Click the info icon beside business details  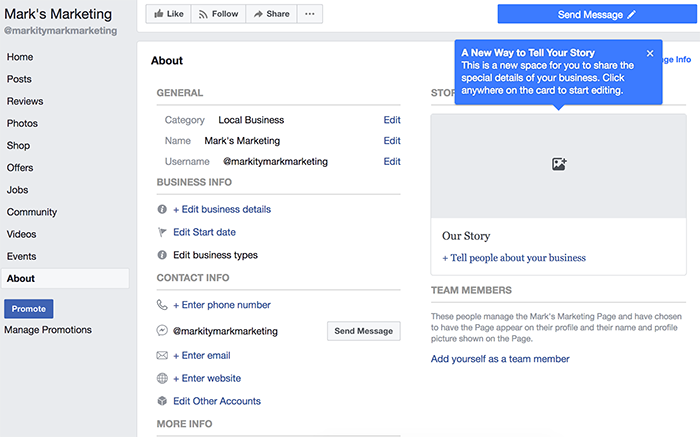coord(162,209)
